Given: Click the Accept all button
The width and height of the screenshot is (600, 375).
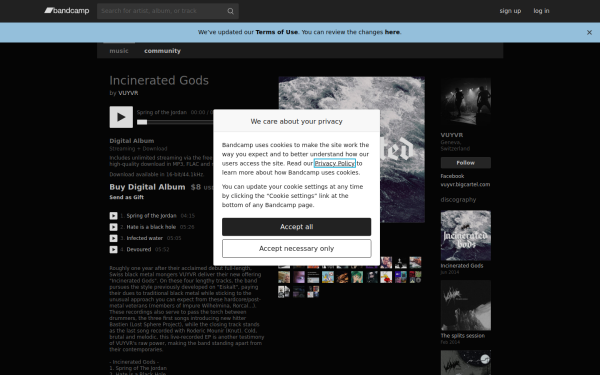Looking at the screenshot, I should 297,227.
